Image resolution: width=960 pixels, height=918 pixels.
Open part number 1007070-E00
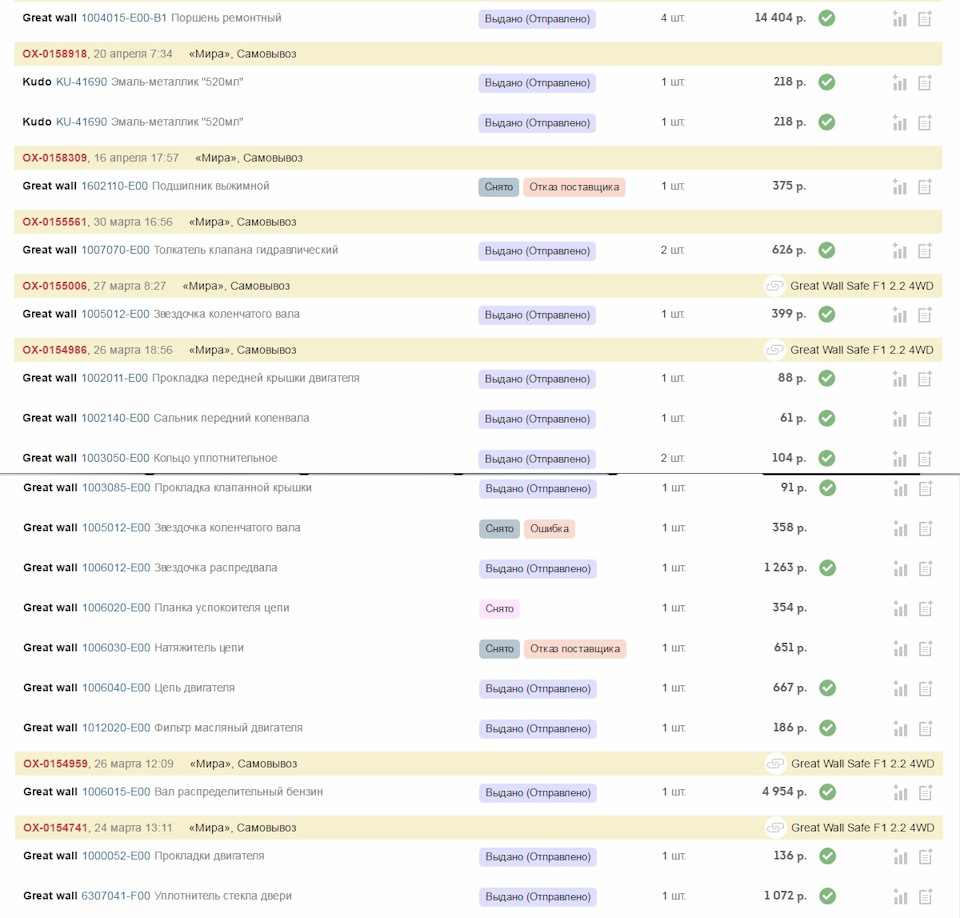[x=115, y=250]
